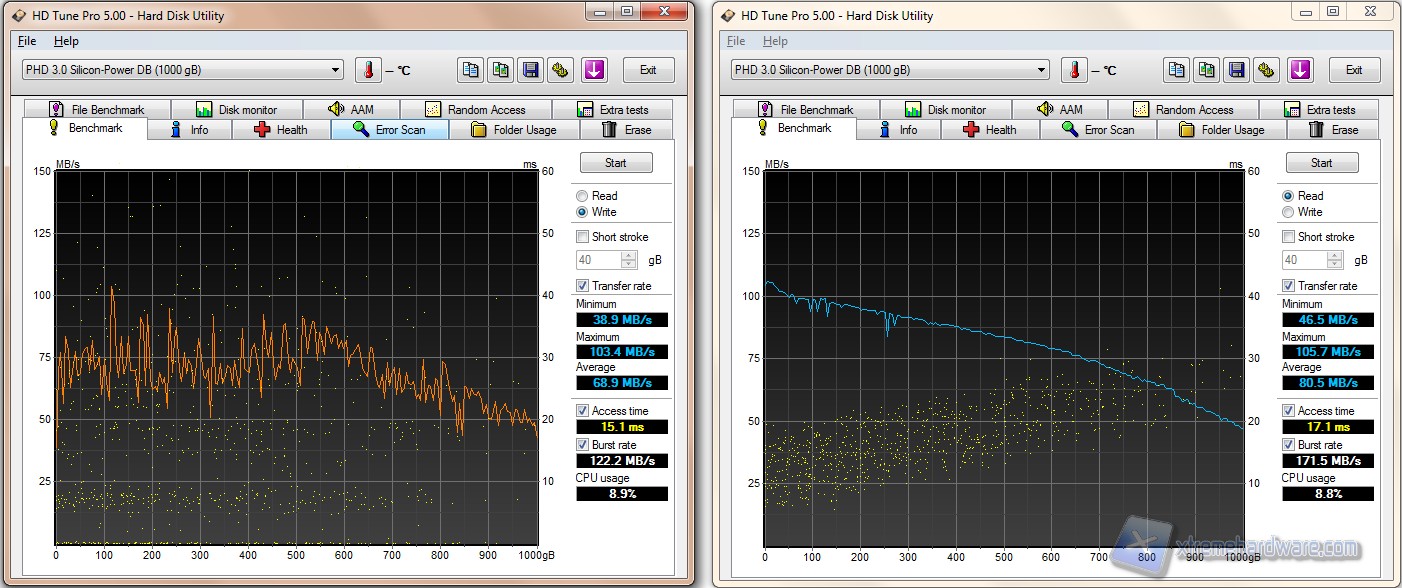Click purple down-arrow icon in left window
Screen dimensions: 1402x588
coord(594,70)
